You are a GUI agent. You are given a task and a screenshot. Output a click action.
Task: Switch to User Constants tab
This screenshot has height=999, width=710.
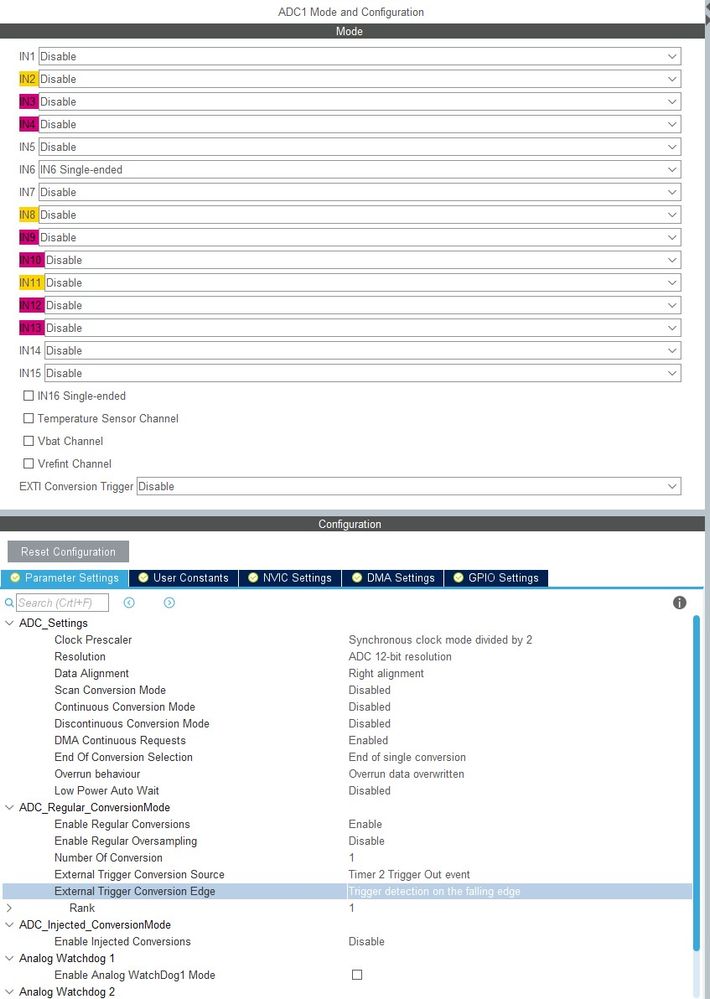pyautogui.click(x=184, y=577)
